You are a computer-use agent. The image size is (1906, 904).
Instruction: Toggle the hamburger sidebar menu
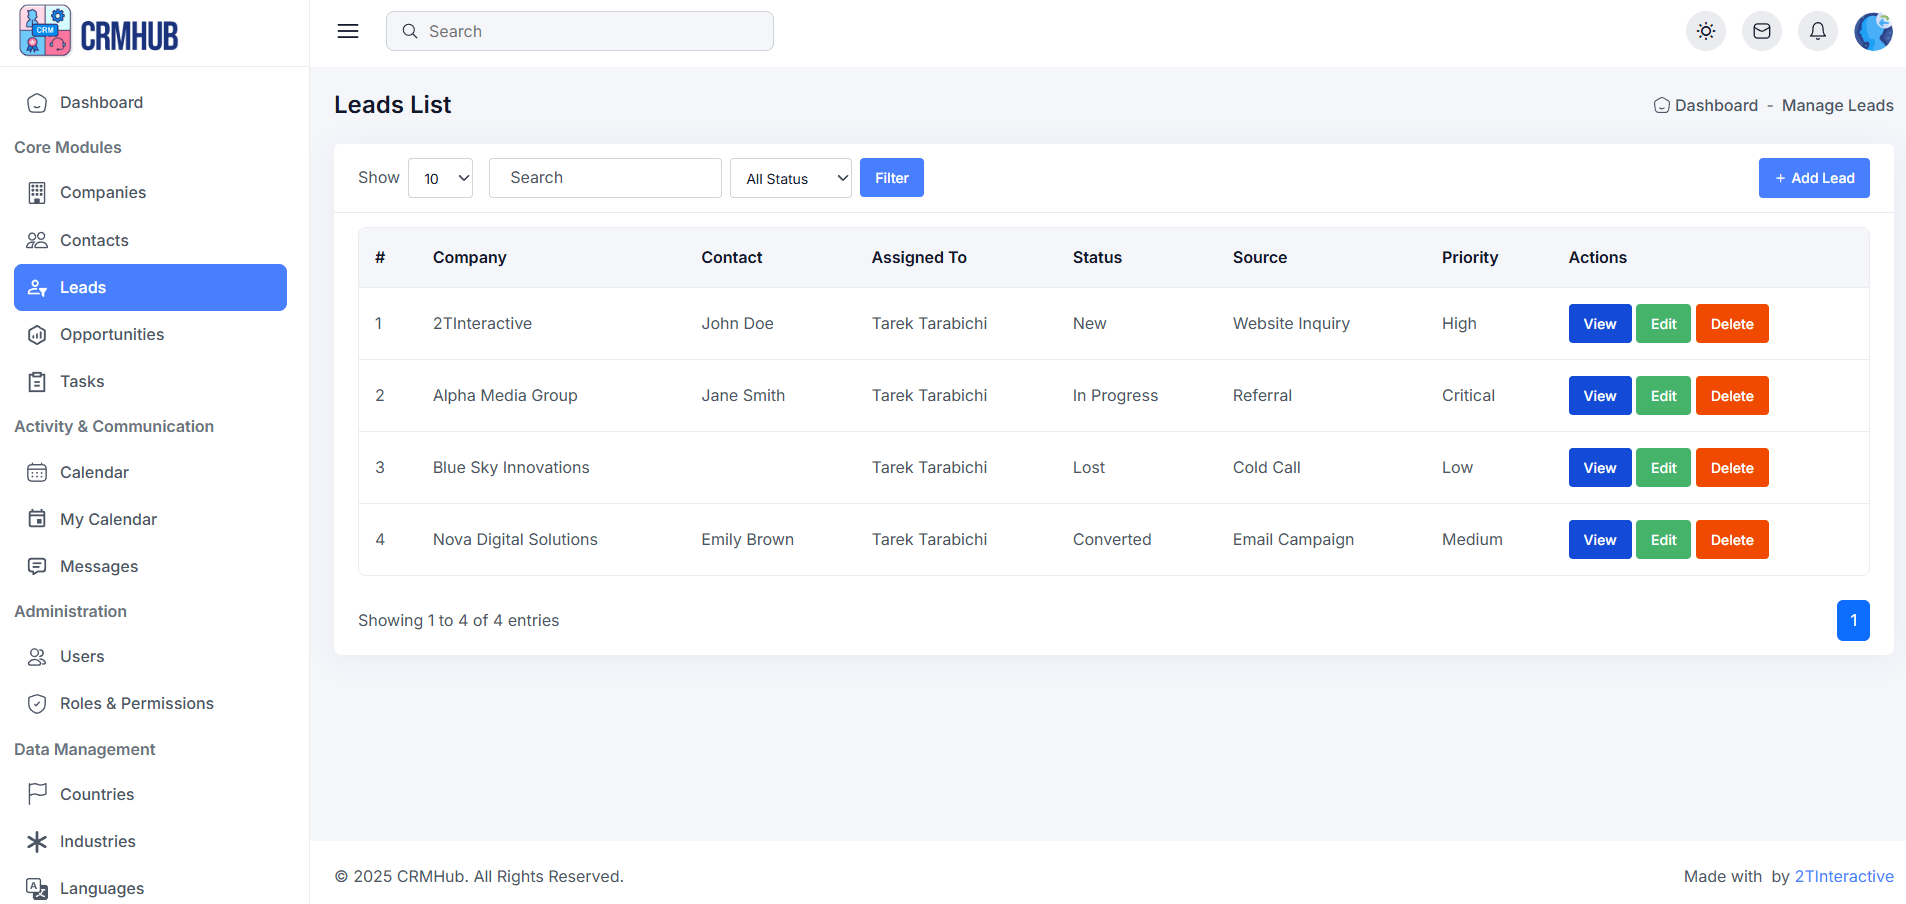point(348,31)
